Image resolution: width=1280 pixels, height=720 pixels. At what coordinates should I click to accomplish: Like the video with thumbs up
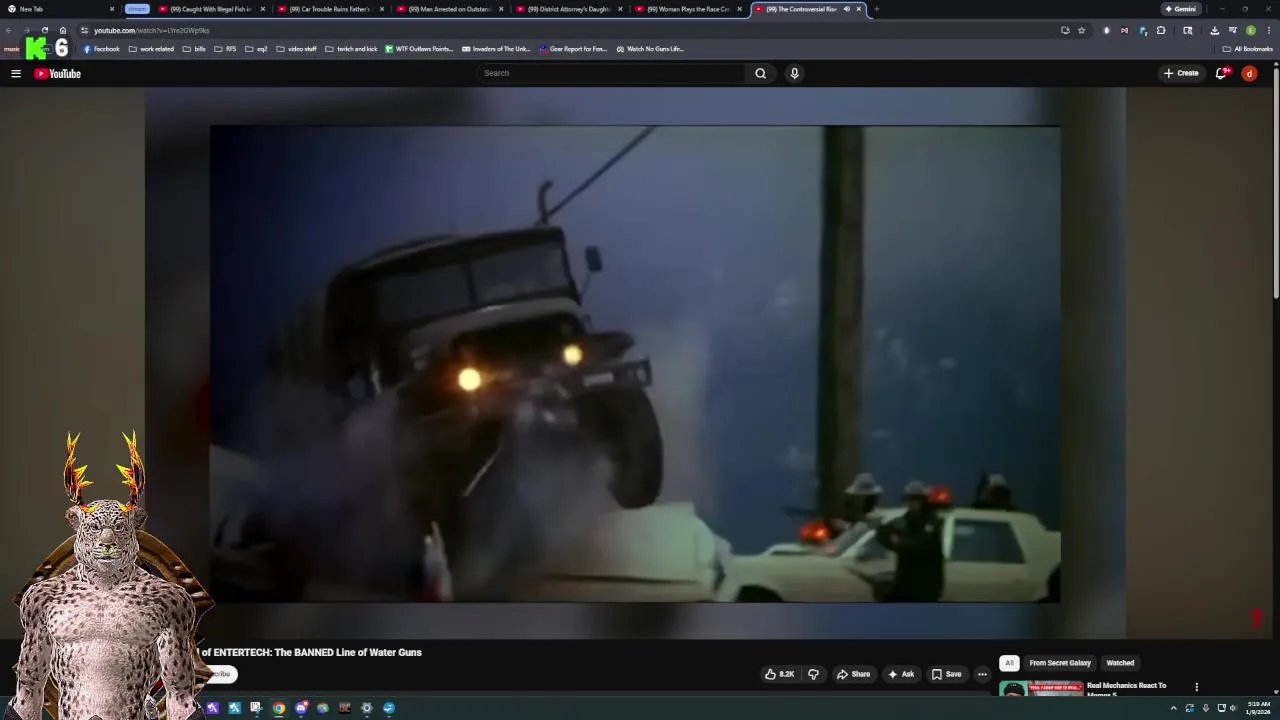779,674
